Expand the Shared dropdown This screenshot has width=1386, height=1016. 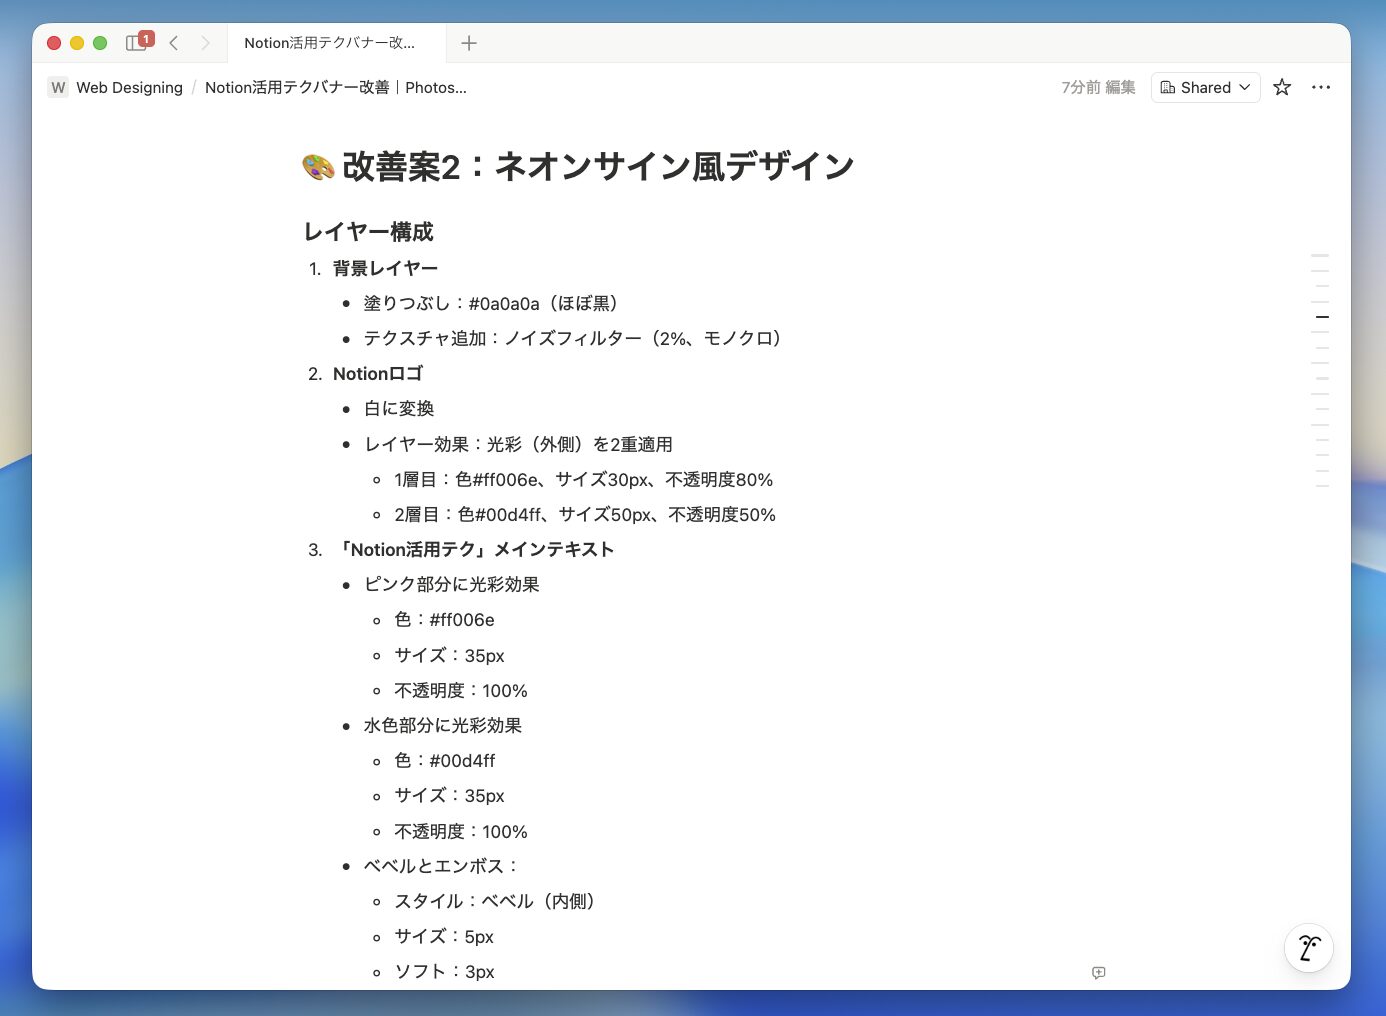[x=1205, y=88]
